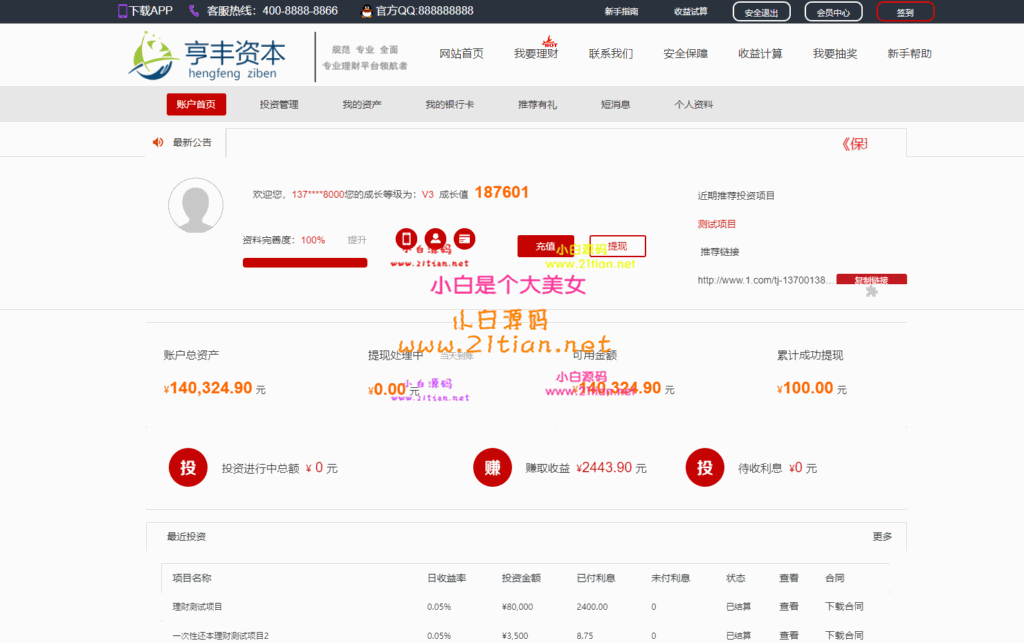Screen dimensions: 1024x643
Task: Switch to the 我的资产 tab
Action: click(x=362, y=104)
